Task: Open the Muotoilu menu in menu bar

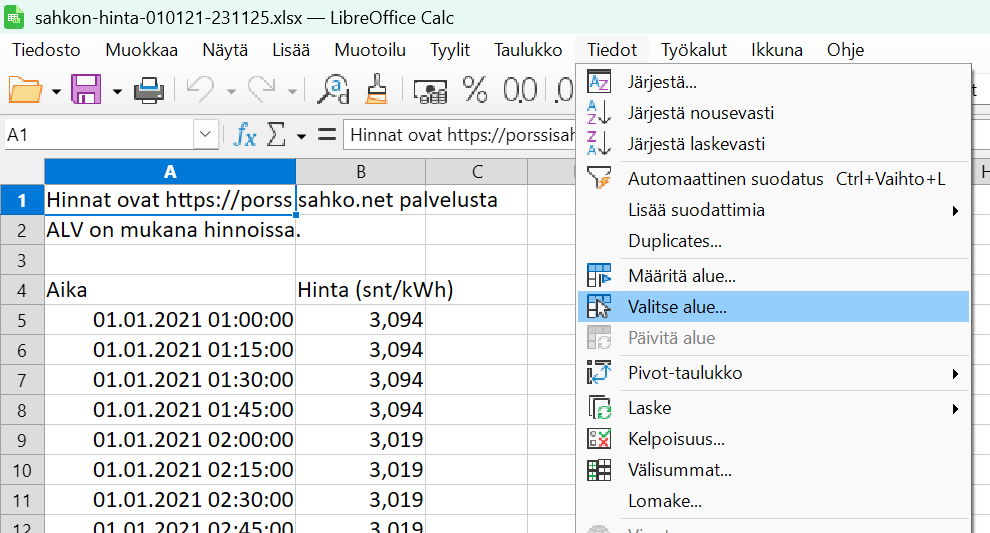Action: [370, 50]
